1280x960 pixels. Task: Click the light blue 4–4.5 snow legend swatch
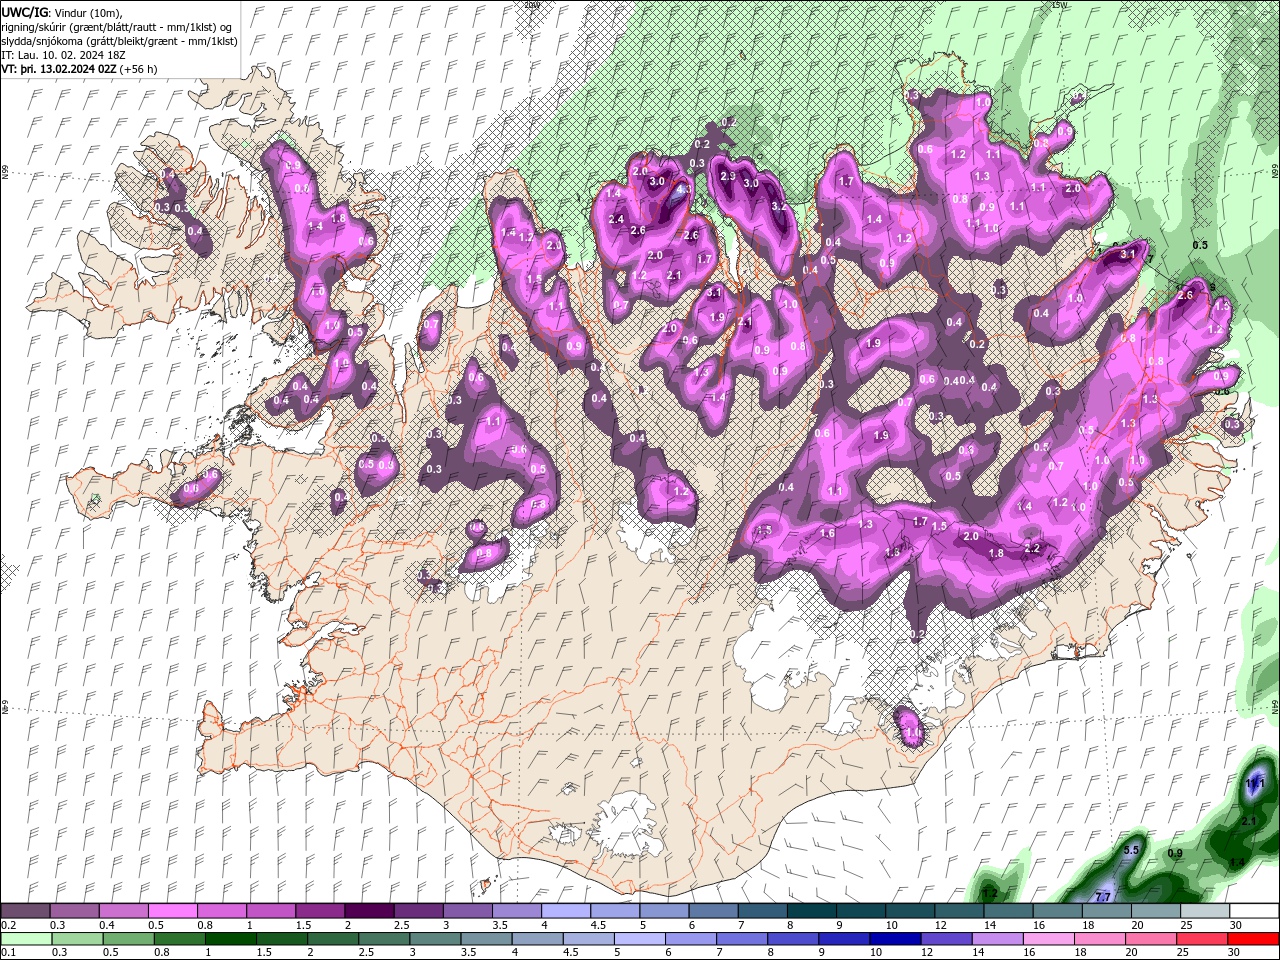[x=565, y=911]
